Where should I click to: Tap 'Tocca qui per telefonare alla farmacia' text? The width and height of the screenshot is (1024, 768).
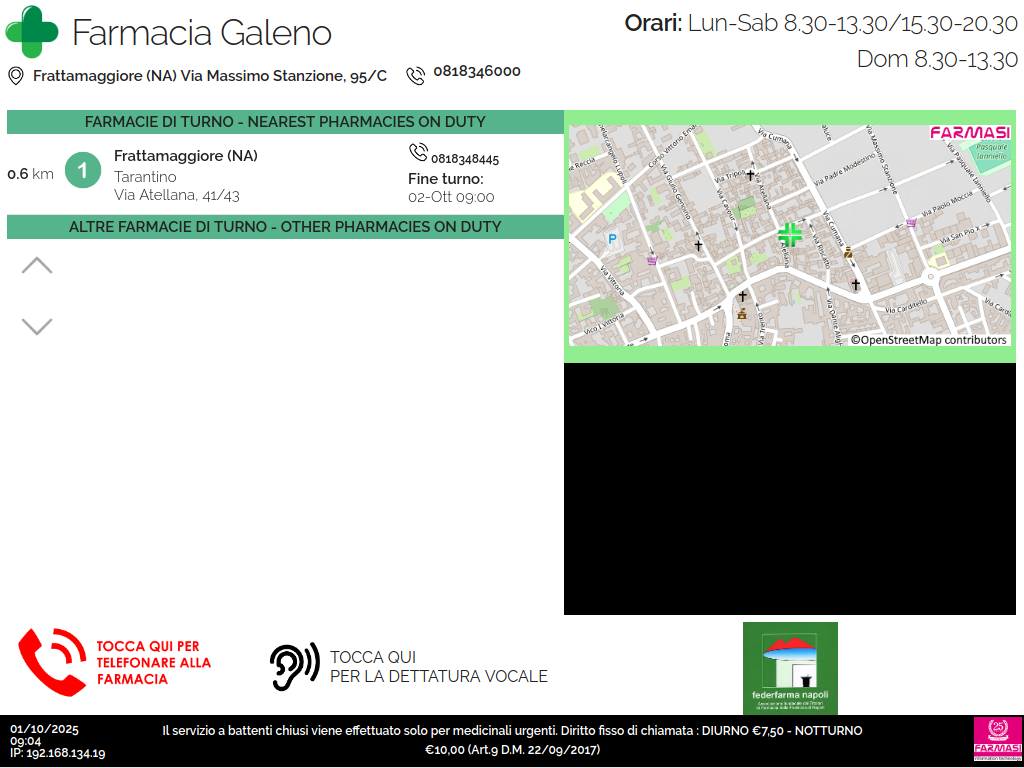(x=153, y=663)
